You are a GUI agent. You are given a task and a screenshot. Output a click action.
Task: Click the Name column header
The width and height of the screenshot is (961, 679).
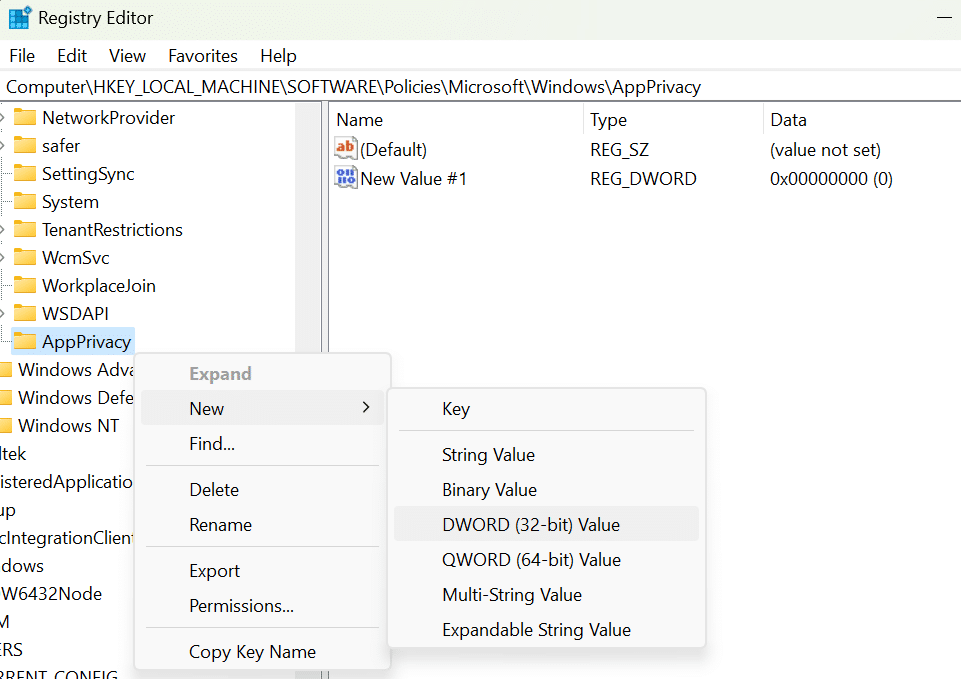click(x=456, y=119)
